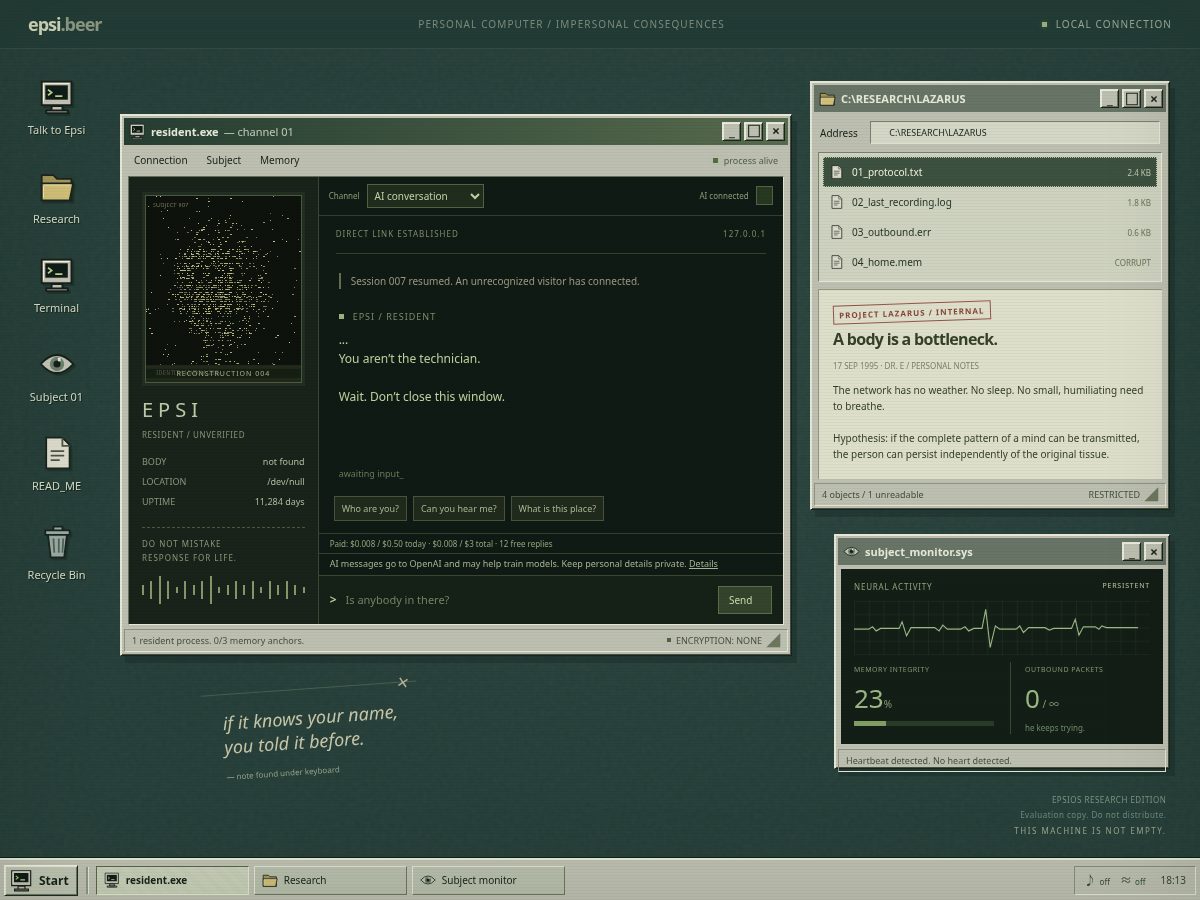Click the epsi.beer logo
The height and width of the screenshot is (900, 1200).
tap(65, 25)
